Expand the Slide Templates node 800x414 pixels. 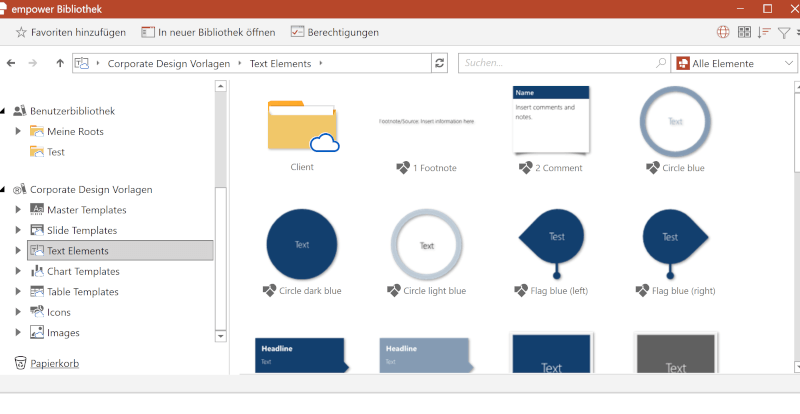(18, 230)
